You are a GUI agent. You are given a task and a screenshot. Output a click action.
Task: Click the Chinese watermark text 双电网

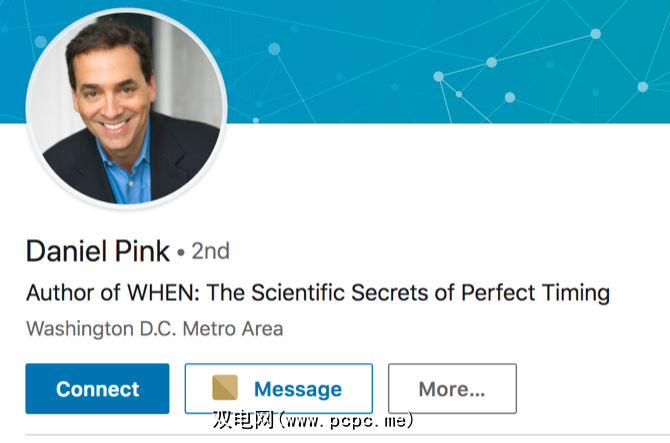[x=243, y=421]
